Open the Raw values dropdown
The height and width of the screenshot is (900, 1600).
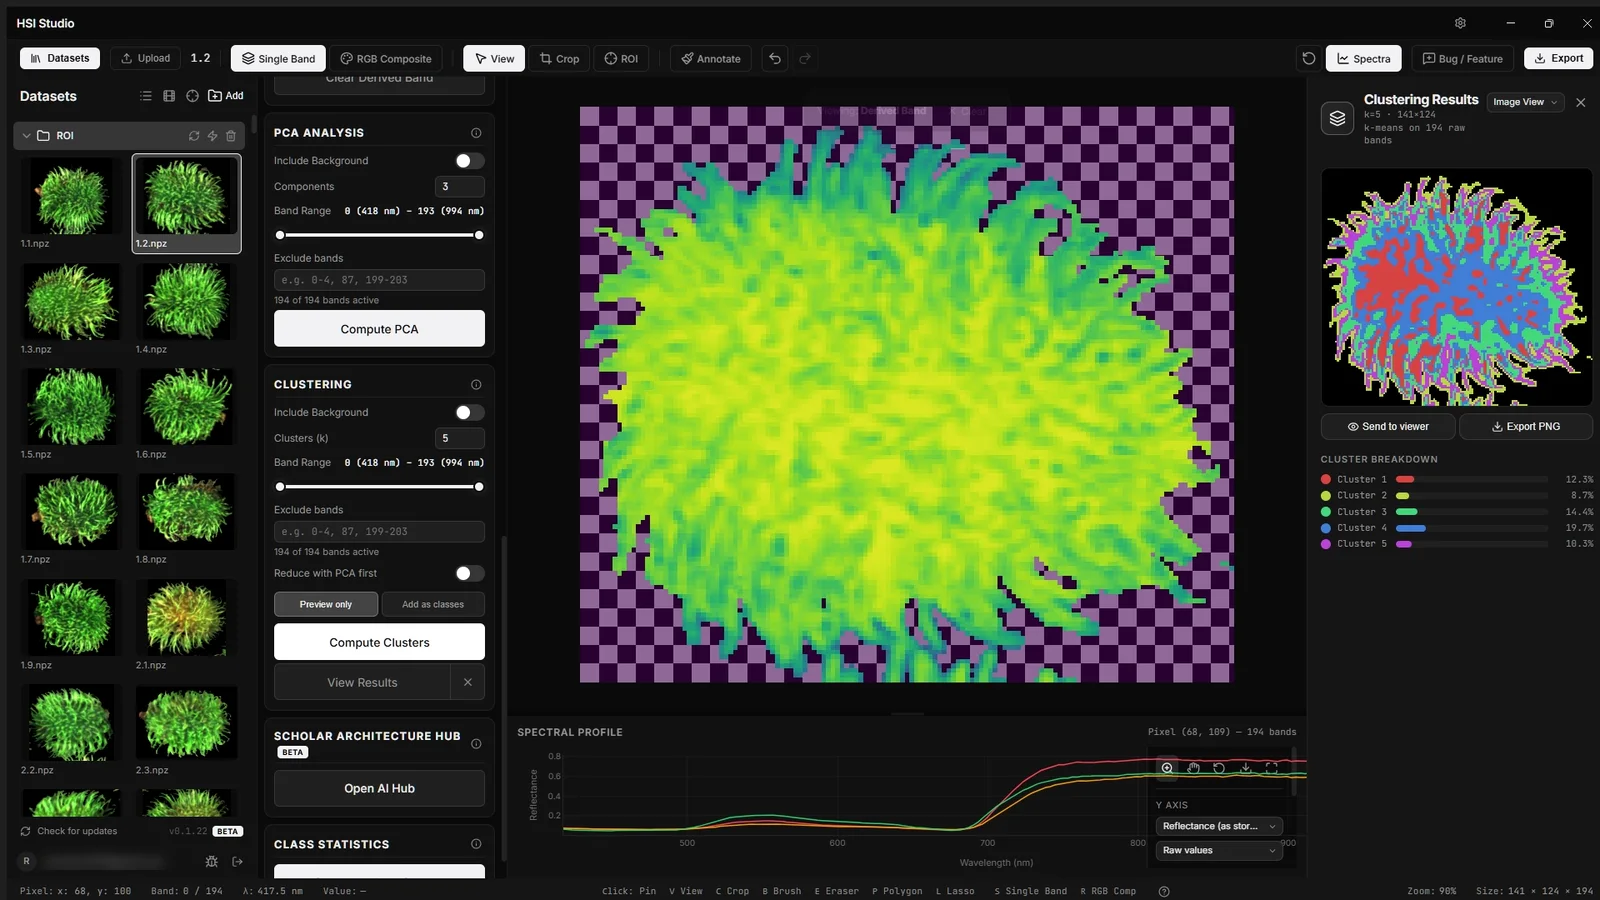[x=1219, y=850]
